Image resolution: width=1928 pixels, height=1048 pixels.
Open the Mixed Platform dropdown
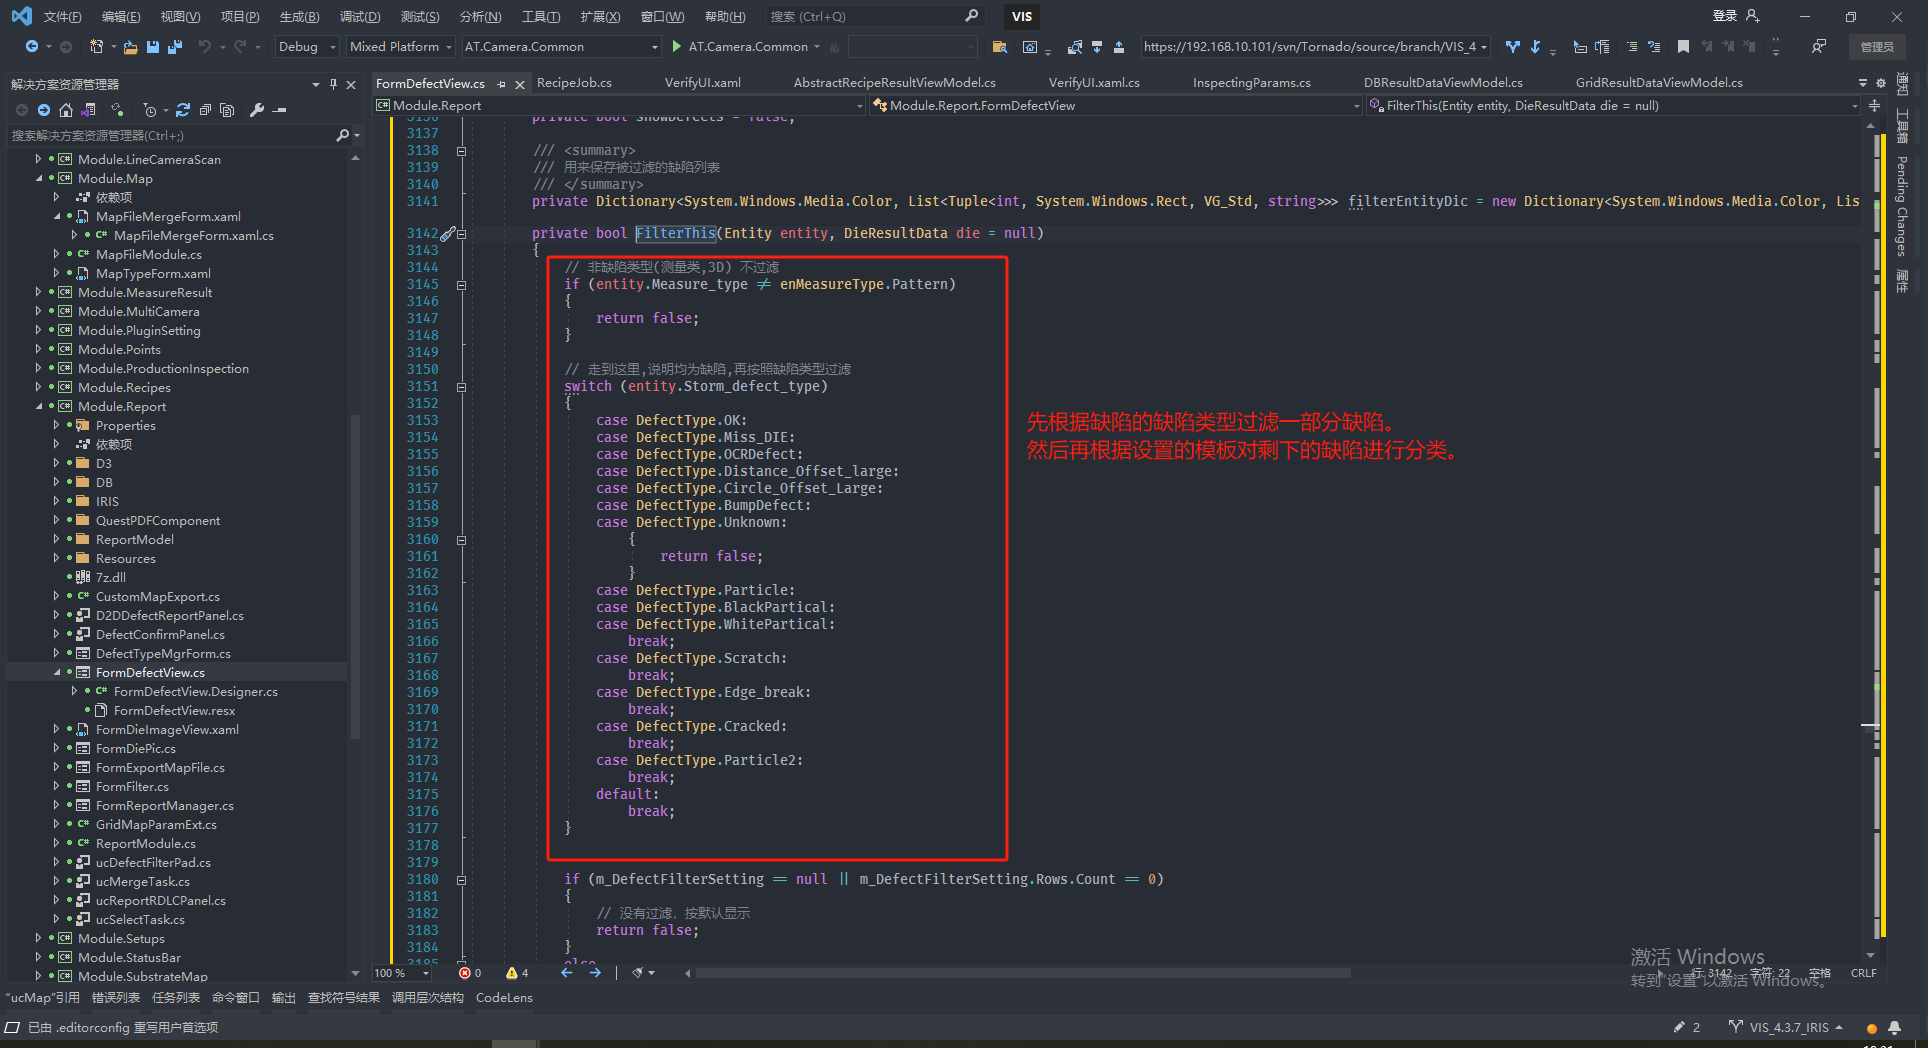(x=400, y=47)
